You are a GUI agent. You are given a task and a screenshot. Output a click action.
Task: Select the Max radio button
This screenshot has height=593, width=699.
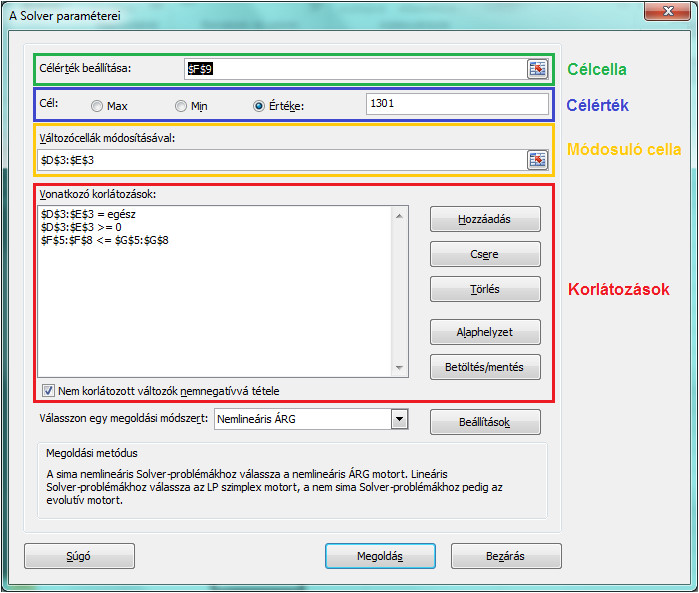[x=96, y=106]
